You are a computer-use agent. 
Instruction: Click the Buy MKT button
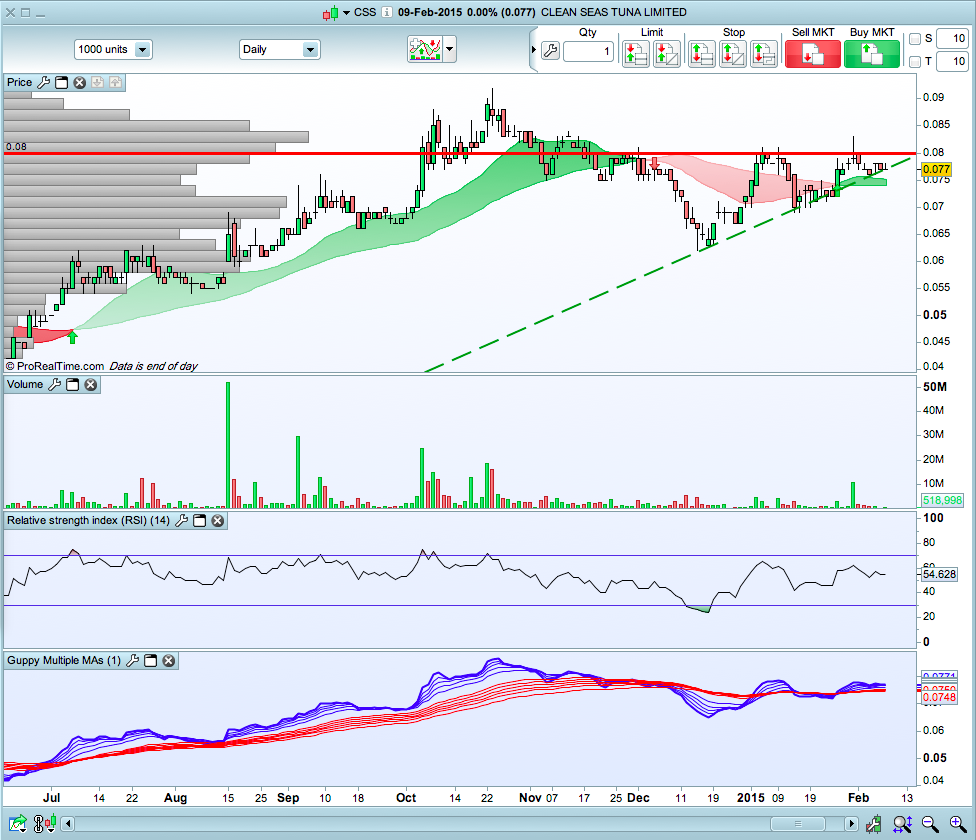click(x=871, y=54)
